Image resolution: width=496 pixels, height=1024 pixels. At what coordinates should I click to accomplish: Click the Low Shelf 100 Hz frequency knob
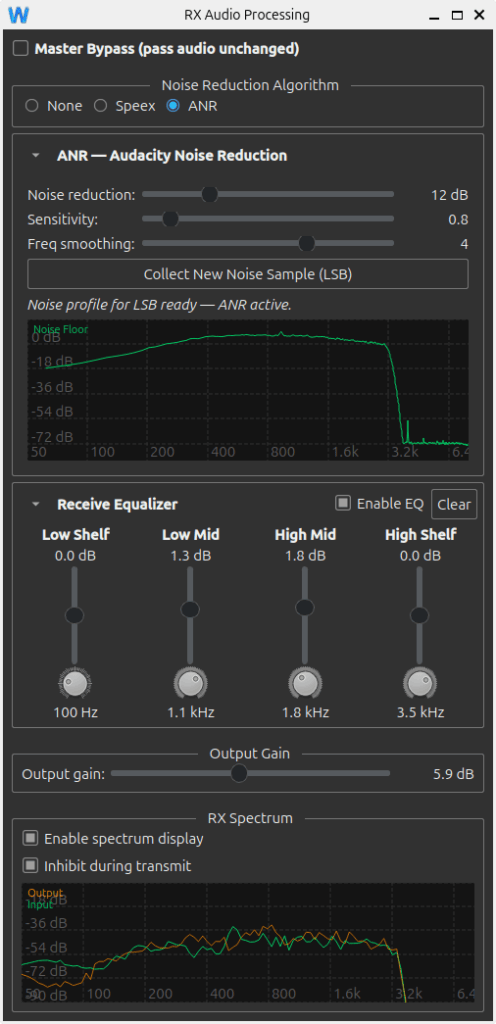76,683
